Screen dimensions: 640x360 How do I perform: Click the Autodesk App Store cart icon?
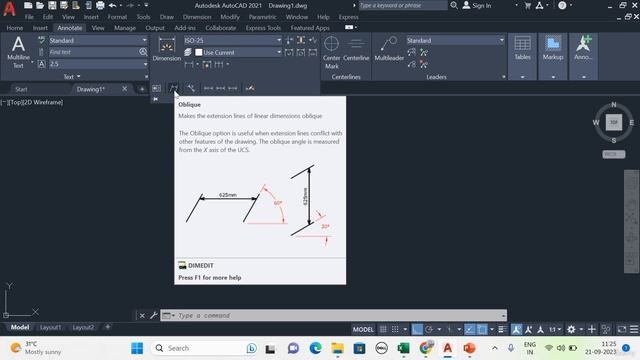527,5
